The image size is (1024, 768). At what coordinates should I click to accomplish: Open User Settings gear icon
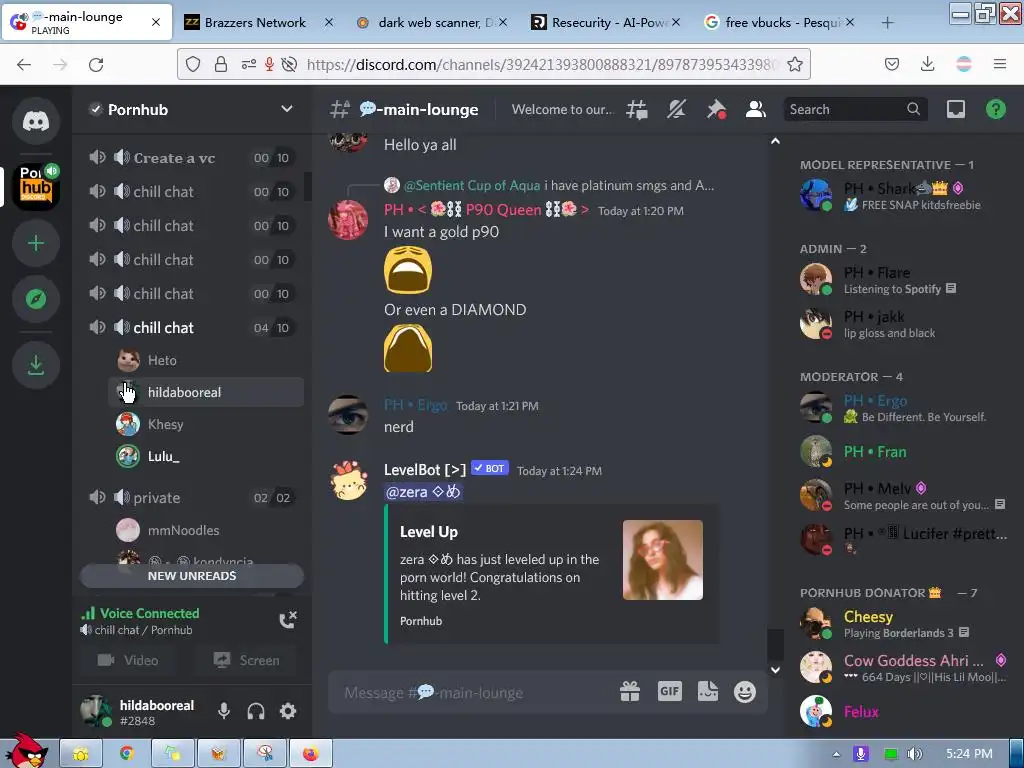pos(288,711)
